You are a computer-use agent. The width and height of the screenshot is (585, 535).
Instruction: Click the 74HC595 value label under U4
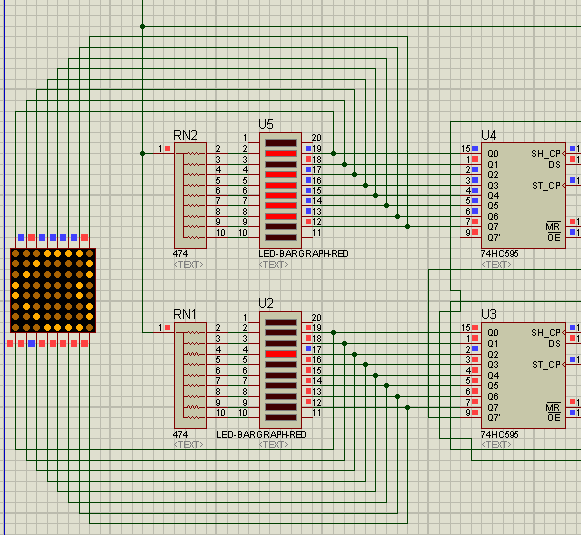pos(500,254)
